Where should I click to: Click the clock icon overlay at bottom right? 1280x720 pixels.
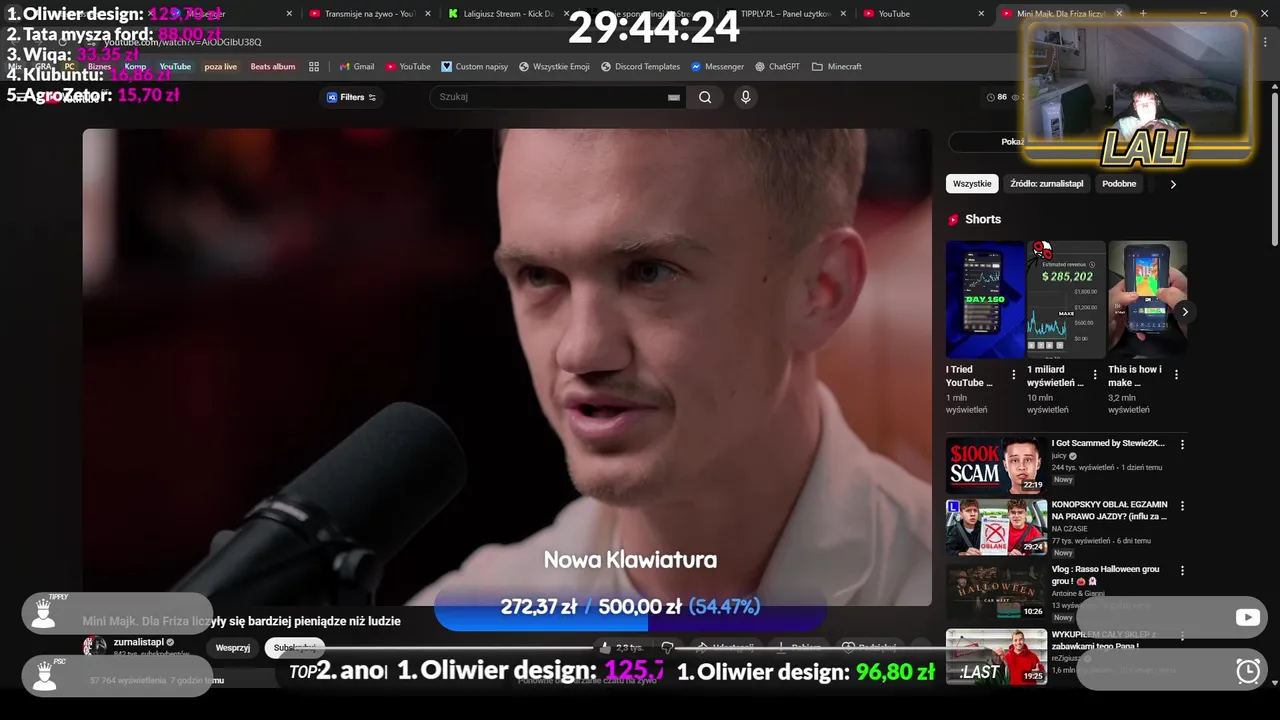1248,671
